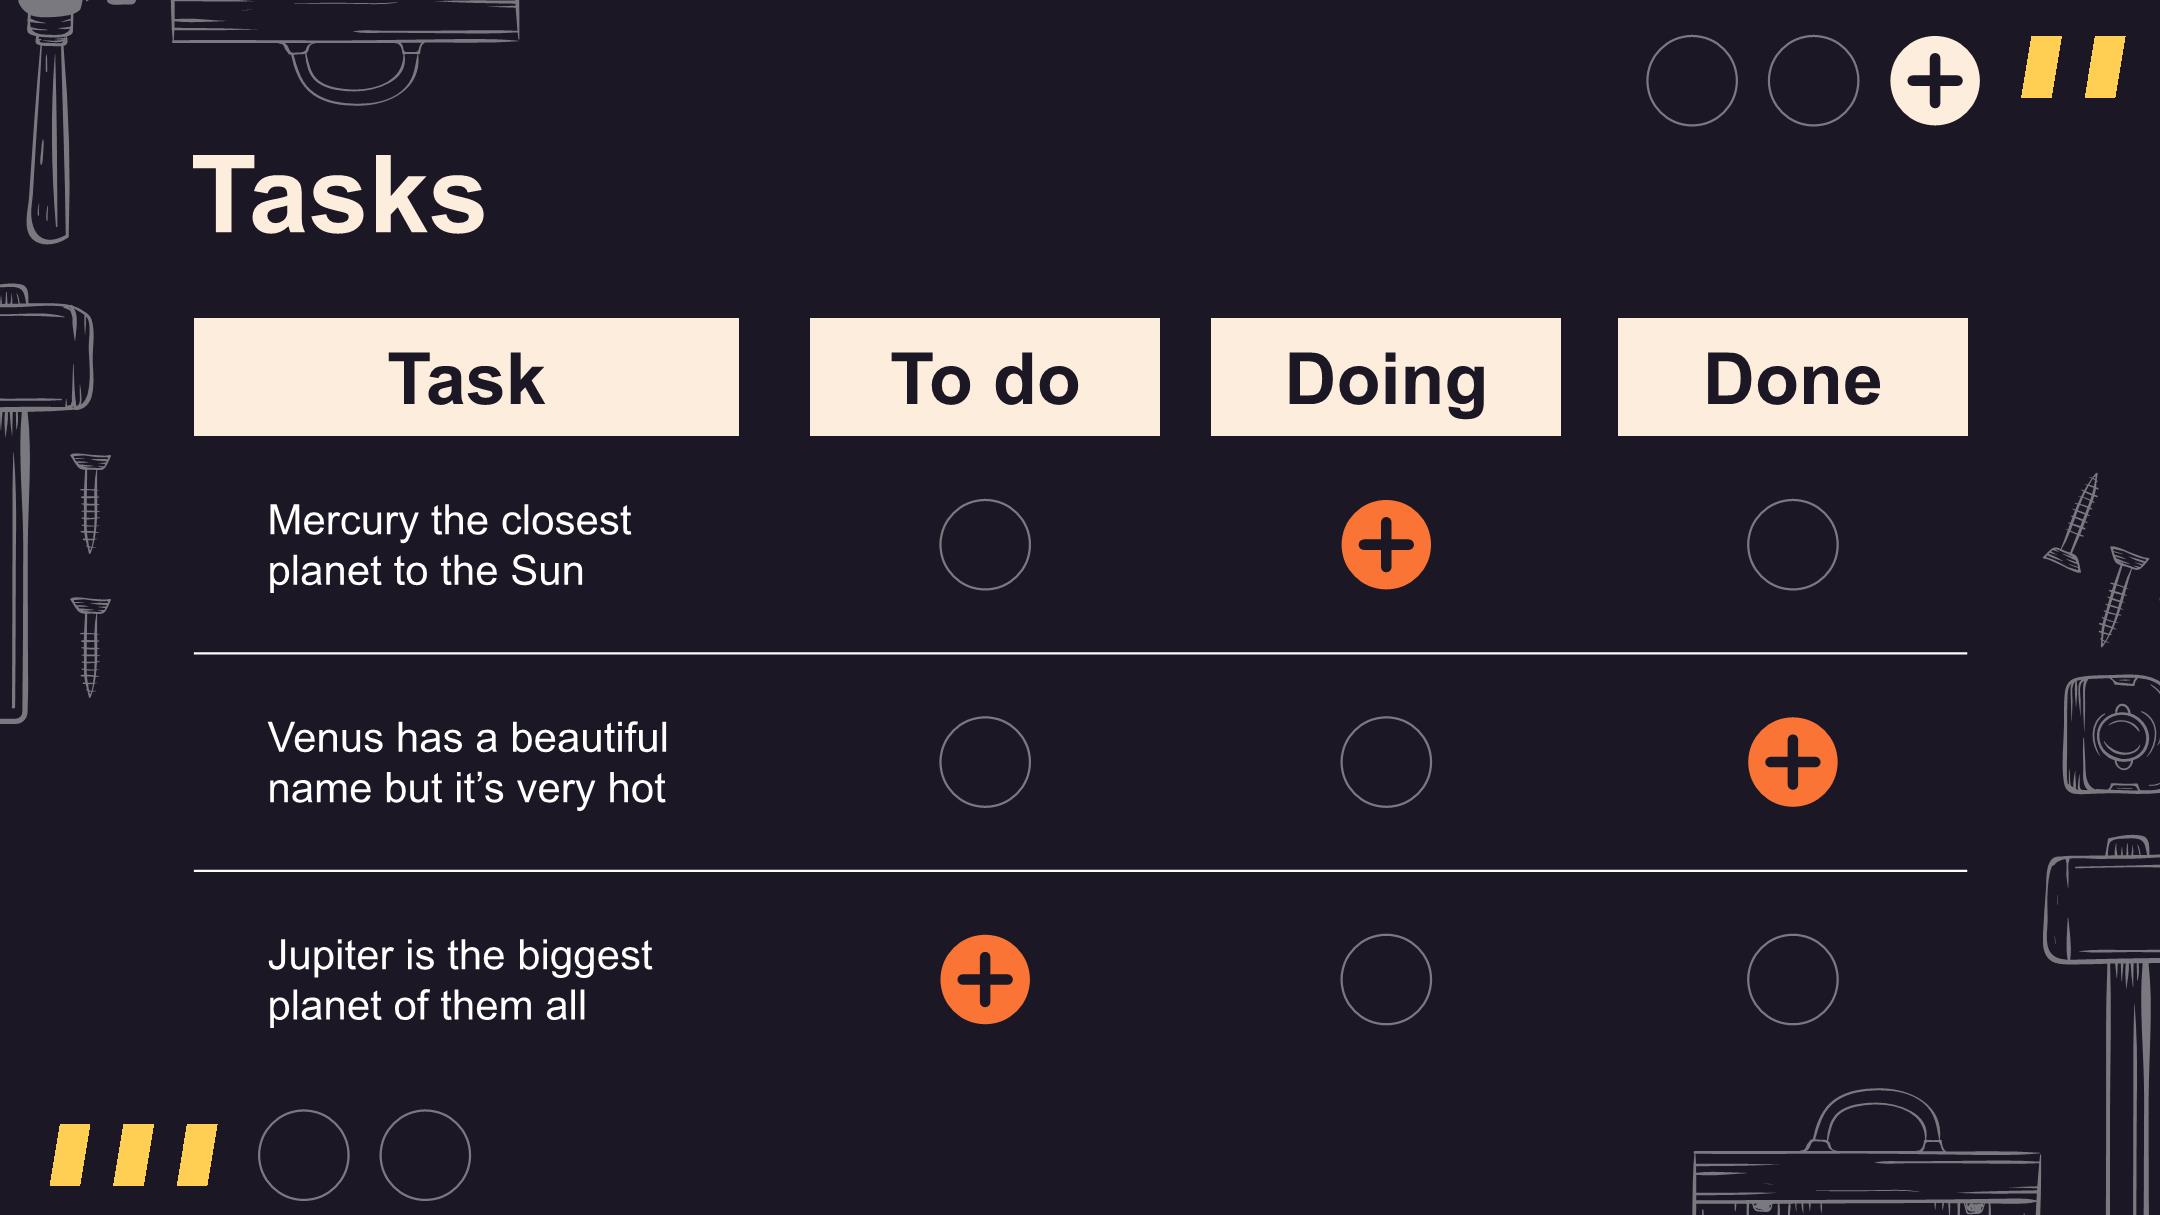Click the Tasks slide title
Screen dimensions: 2160x1215
tap(339, 195)
